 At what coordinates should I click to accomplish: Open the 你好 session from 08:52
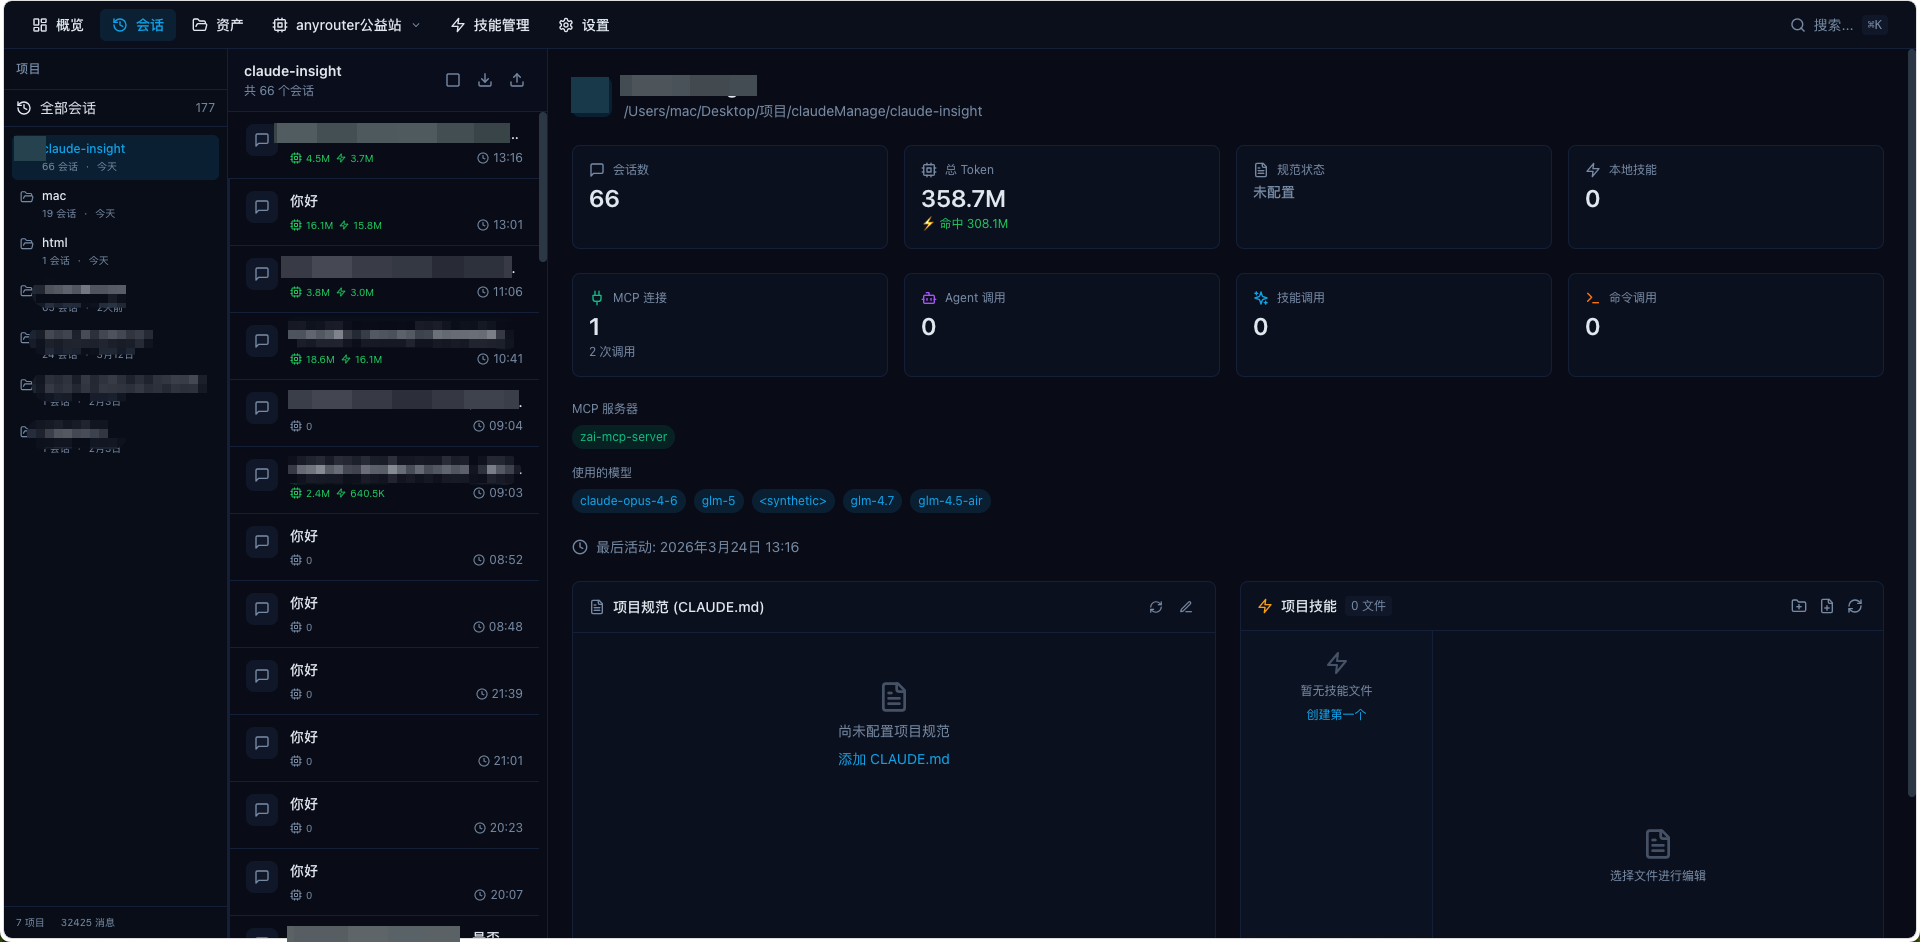[x=384, y=547]
